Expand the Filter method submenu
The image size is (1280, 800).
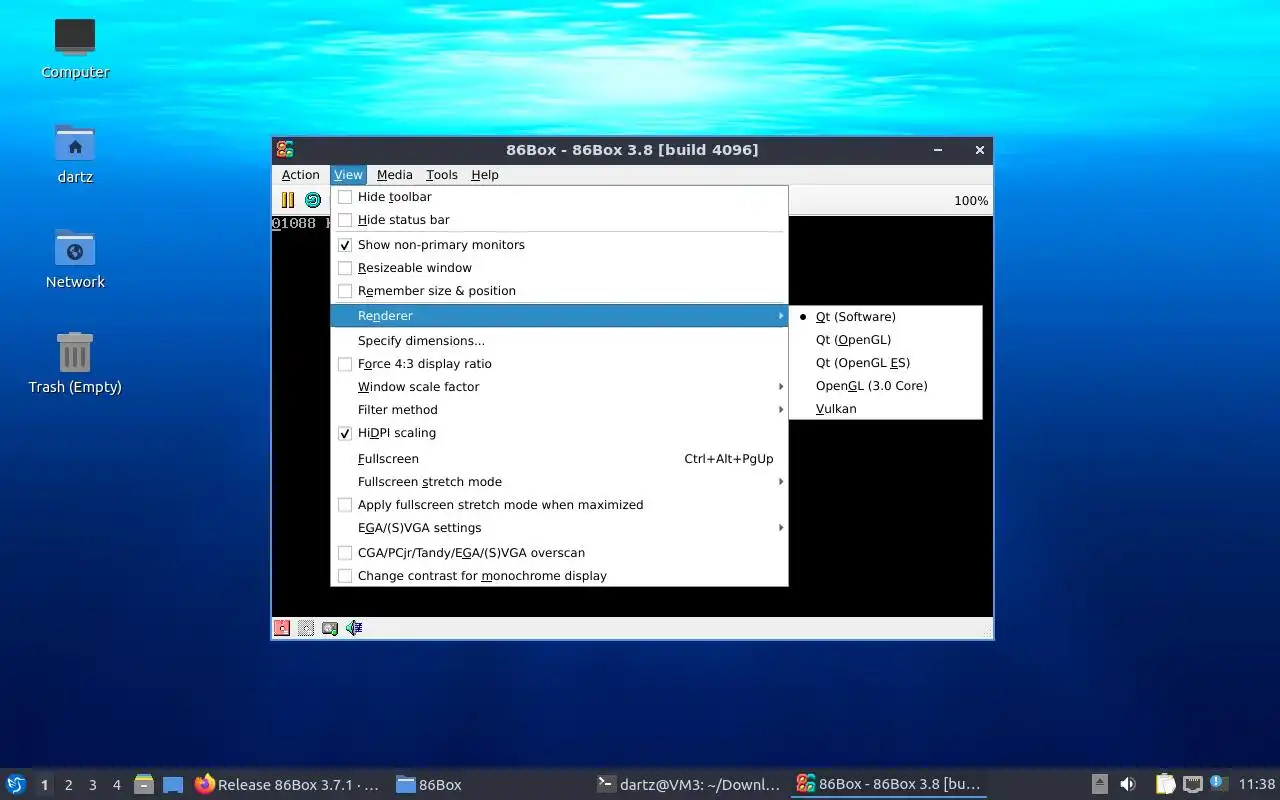tap(559, 410)
